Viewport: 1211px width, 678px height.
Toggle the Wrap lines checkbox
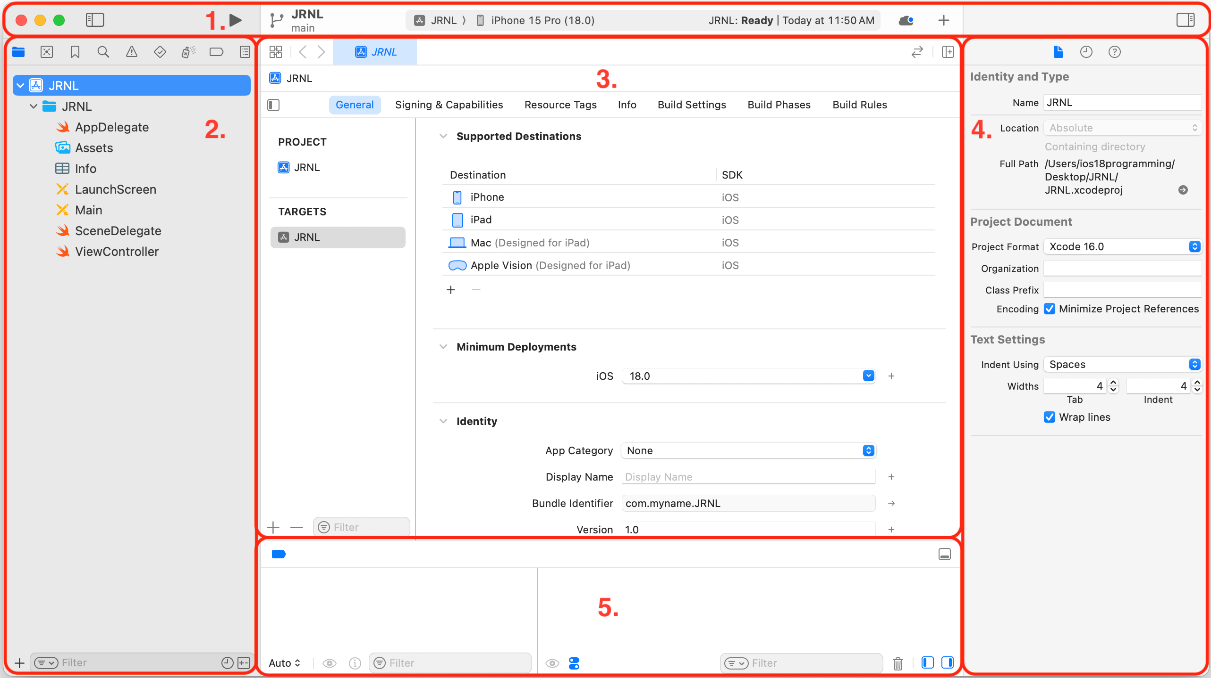tap(1050, 417)
